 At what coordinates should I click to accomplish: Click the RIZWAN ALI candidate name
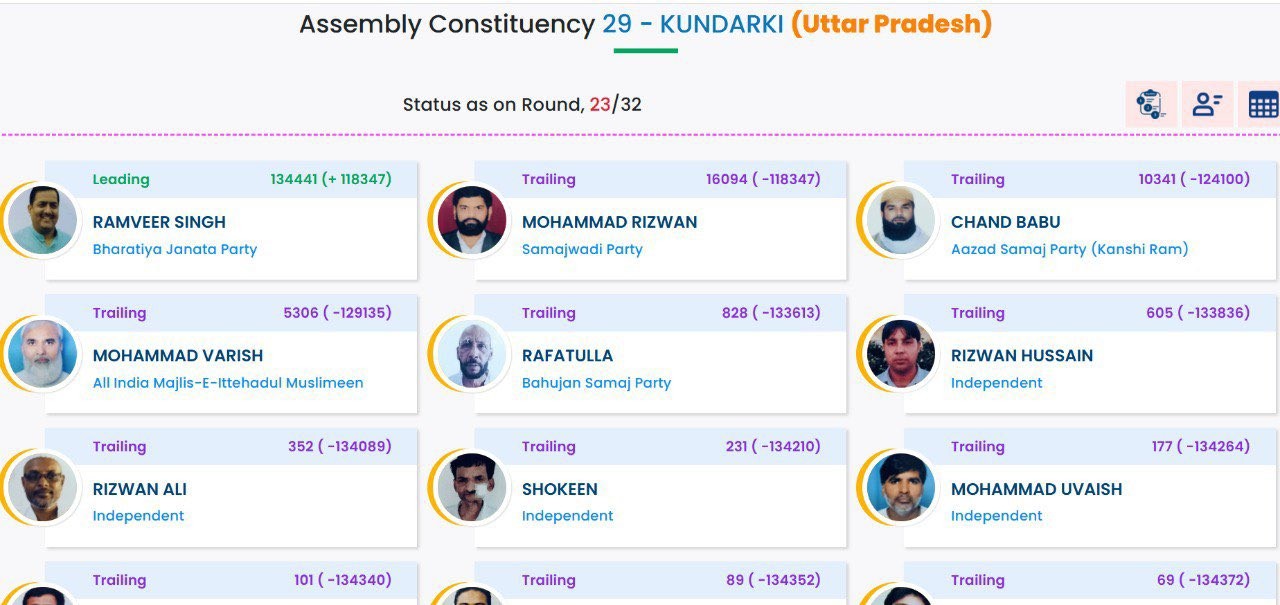[x=139, y=489]
